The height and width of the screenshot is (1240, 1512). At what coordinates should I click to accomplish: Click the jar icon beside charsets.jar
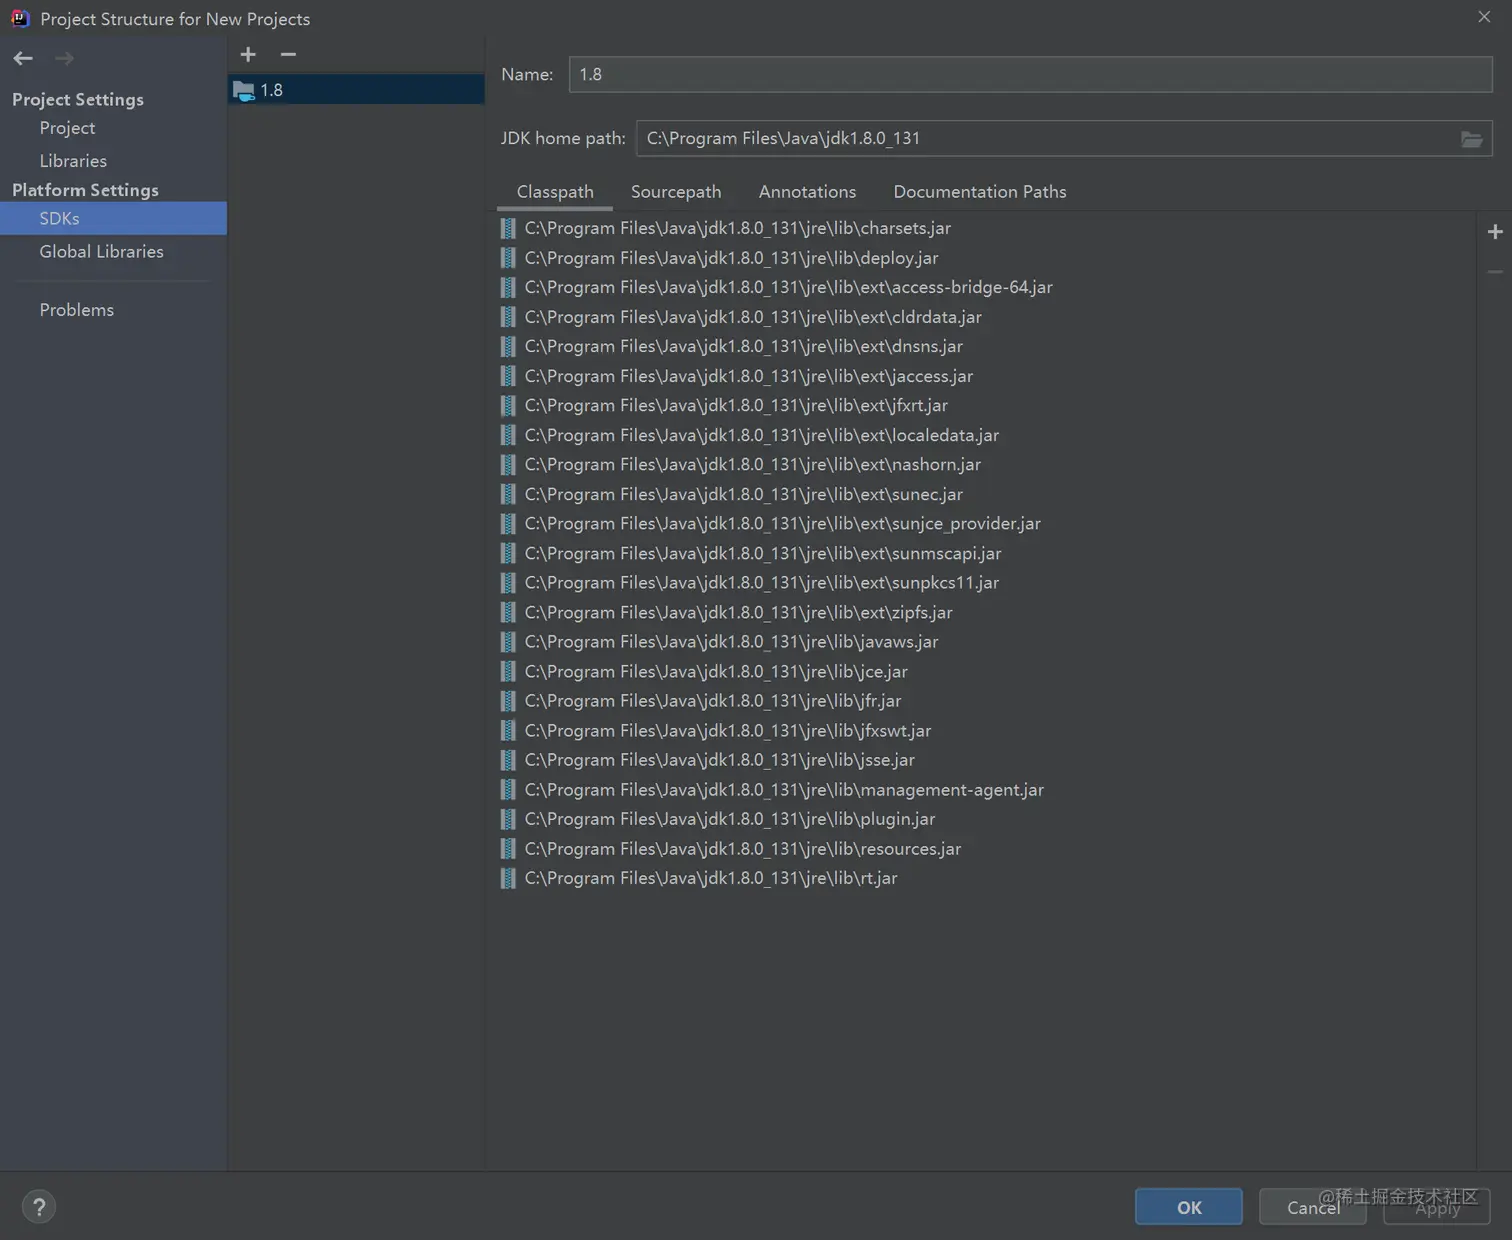pos(508,229)
